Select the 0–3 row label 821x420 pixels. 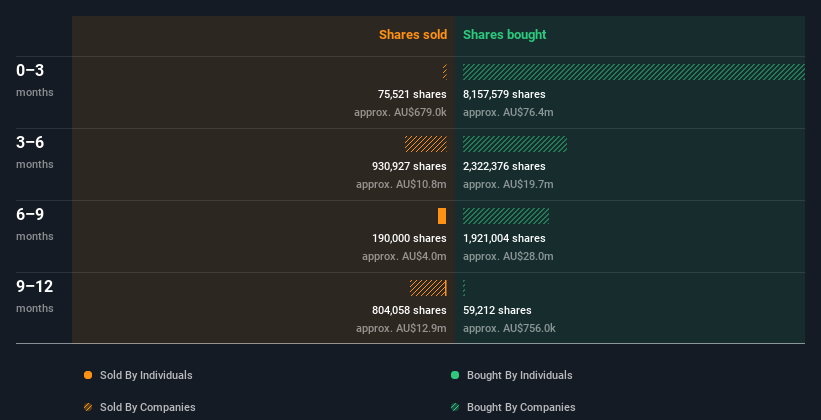(x=30, y=70)
